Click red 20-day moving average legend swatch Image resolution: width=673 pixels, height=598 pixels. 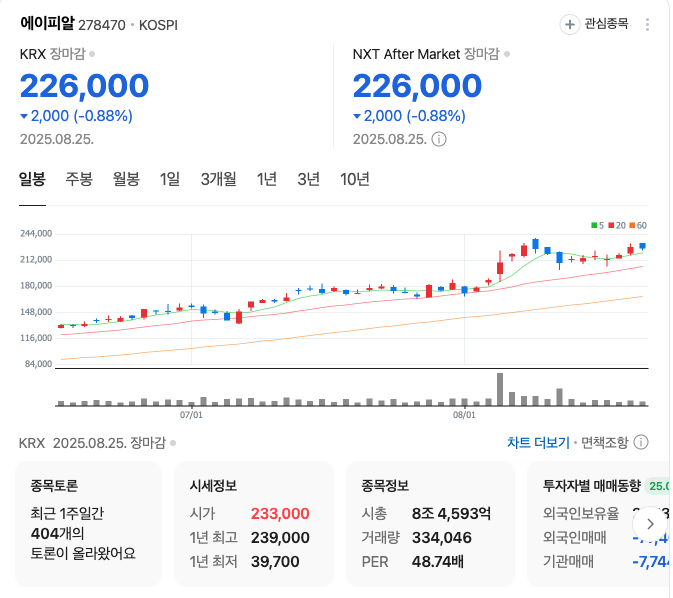pos(611,225)
